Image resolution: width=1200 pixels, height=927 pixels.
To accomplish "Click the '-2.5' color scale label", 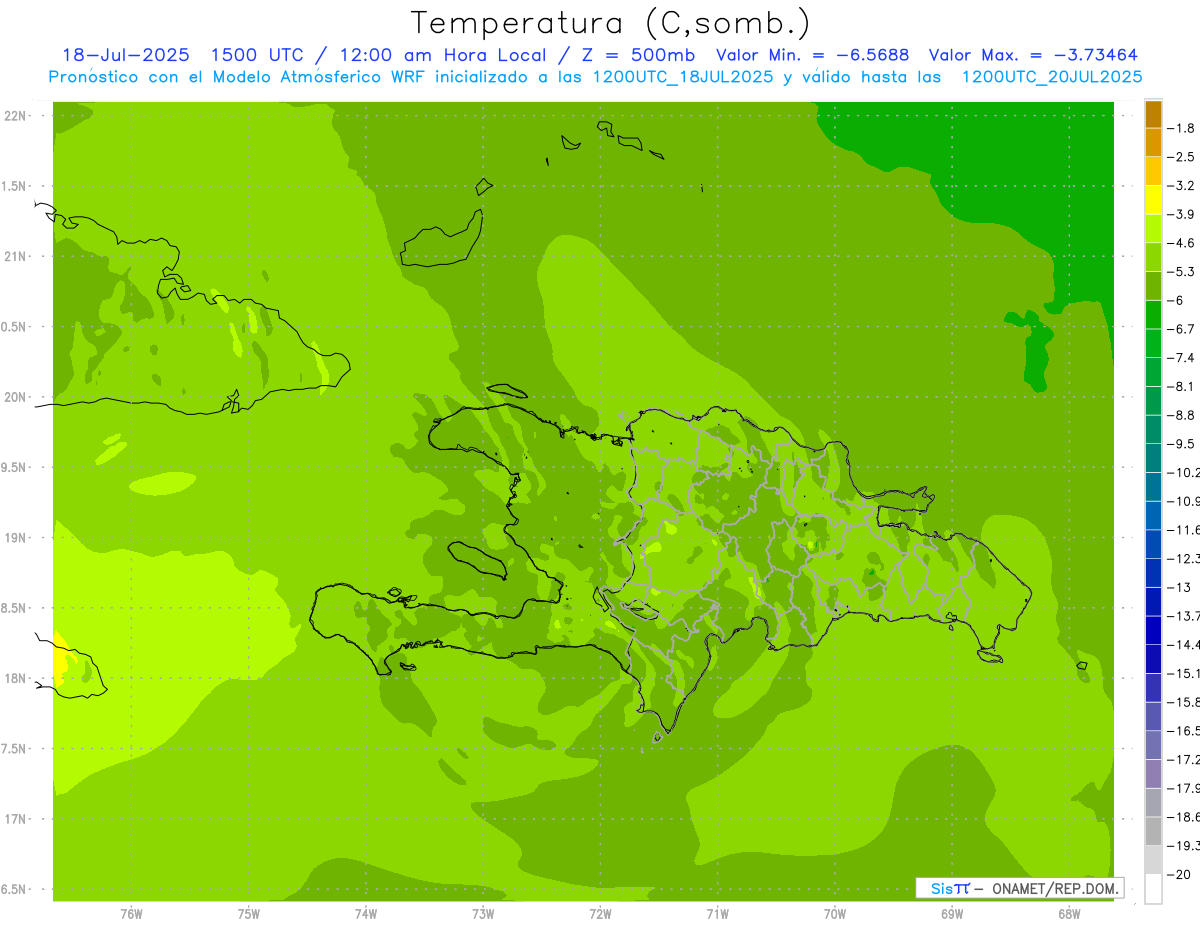I will 1181,157.
